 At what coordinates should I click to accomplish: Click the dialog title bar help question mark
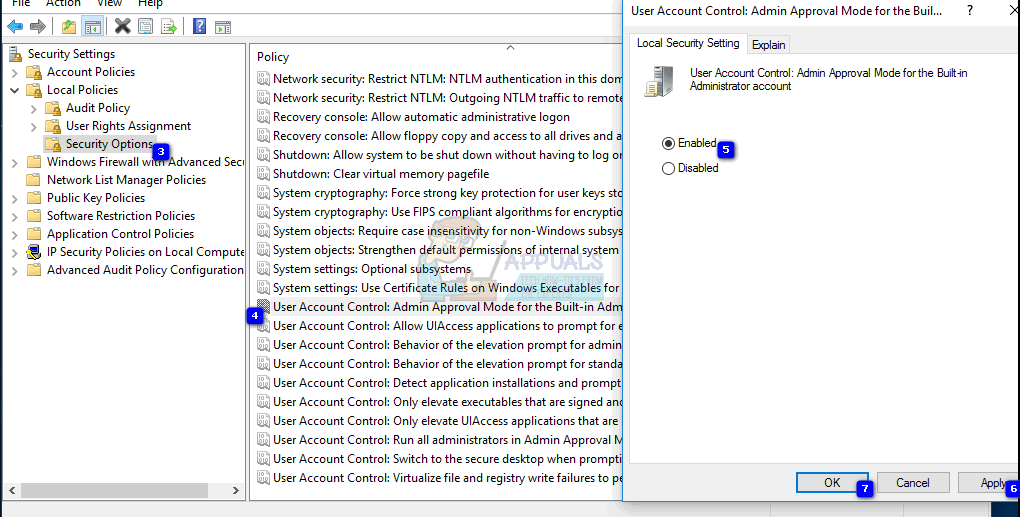tap(970, 10)
